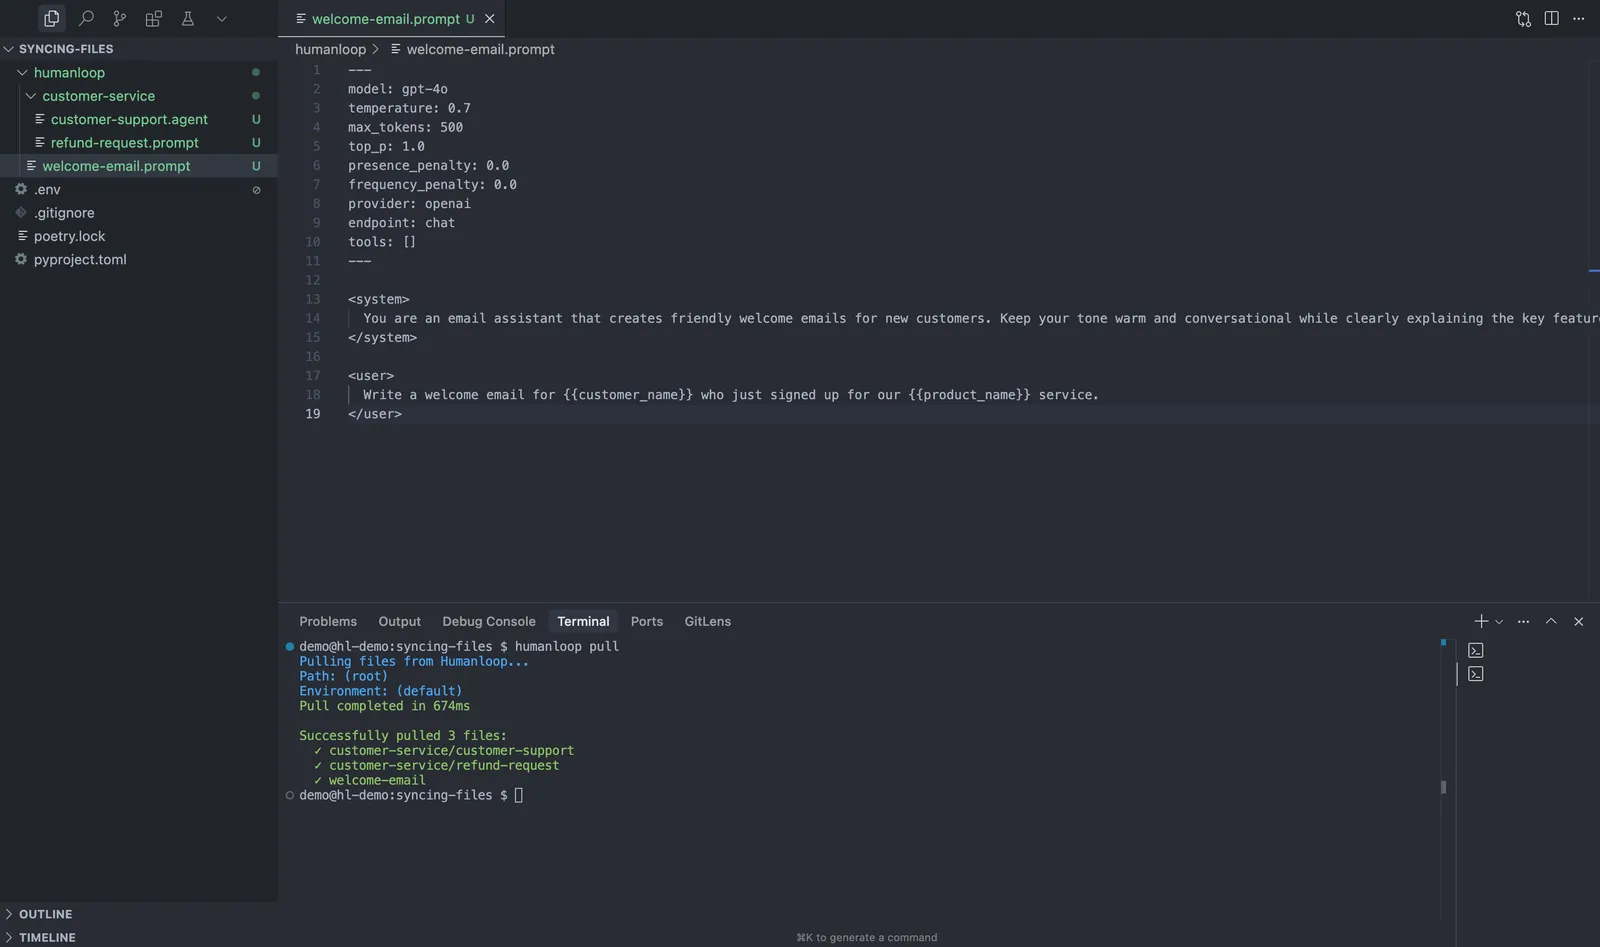Show additional views chevron in activity bar
The width and height of the screenshot is (1600, 947).
tap(222, 18)
